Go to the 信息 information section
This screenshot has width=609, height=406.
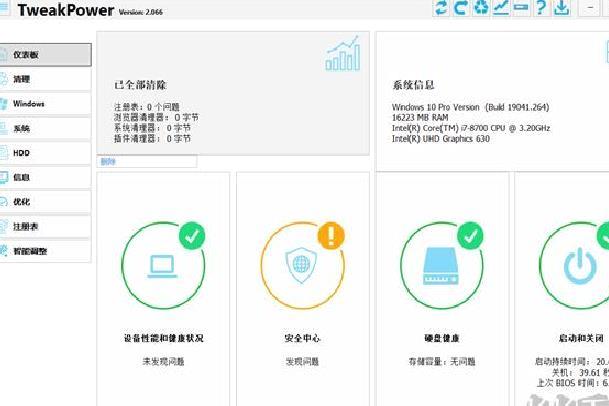click(45, 178)
